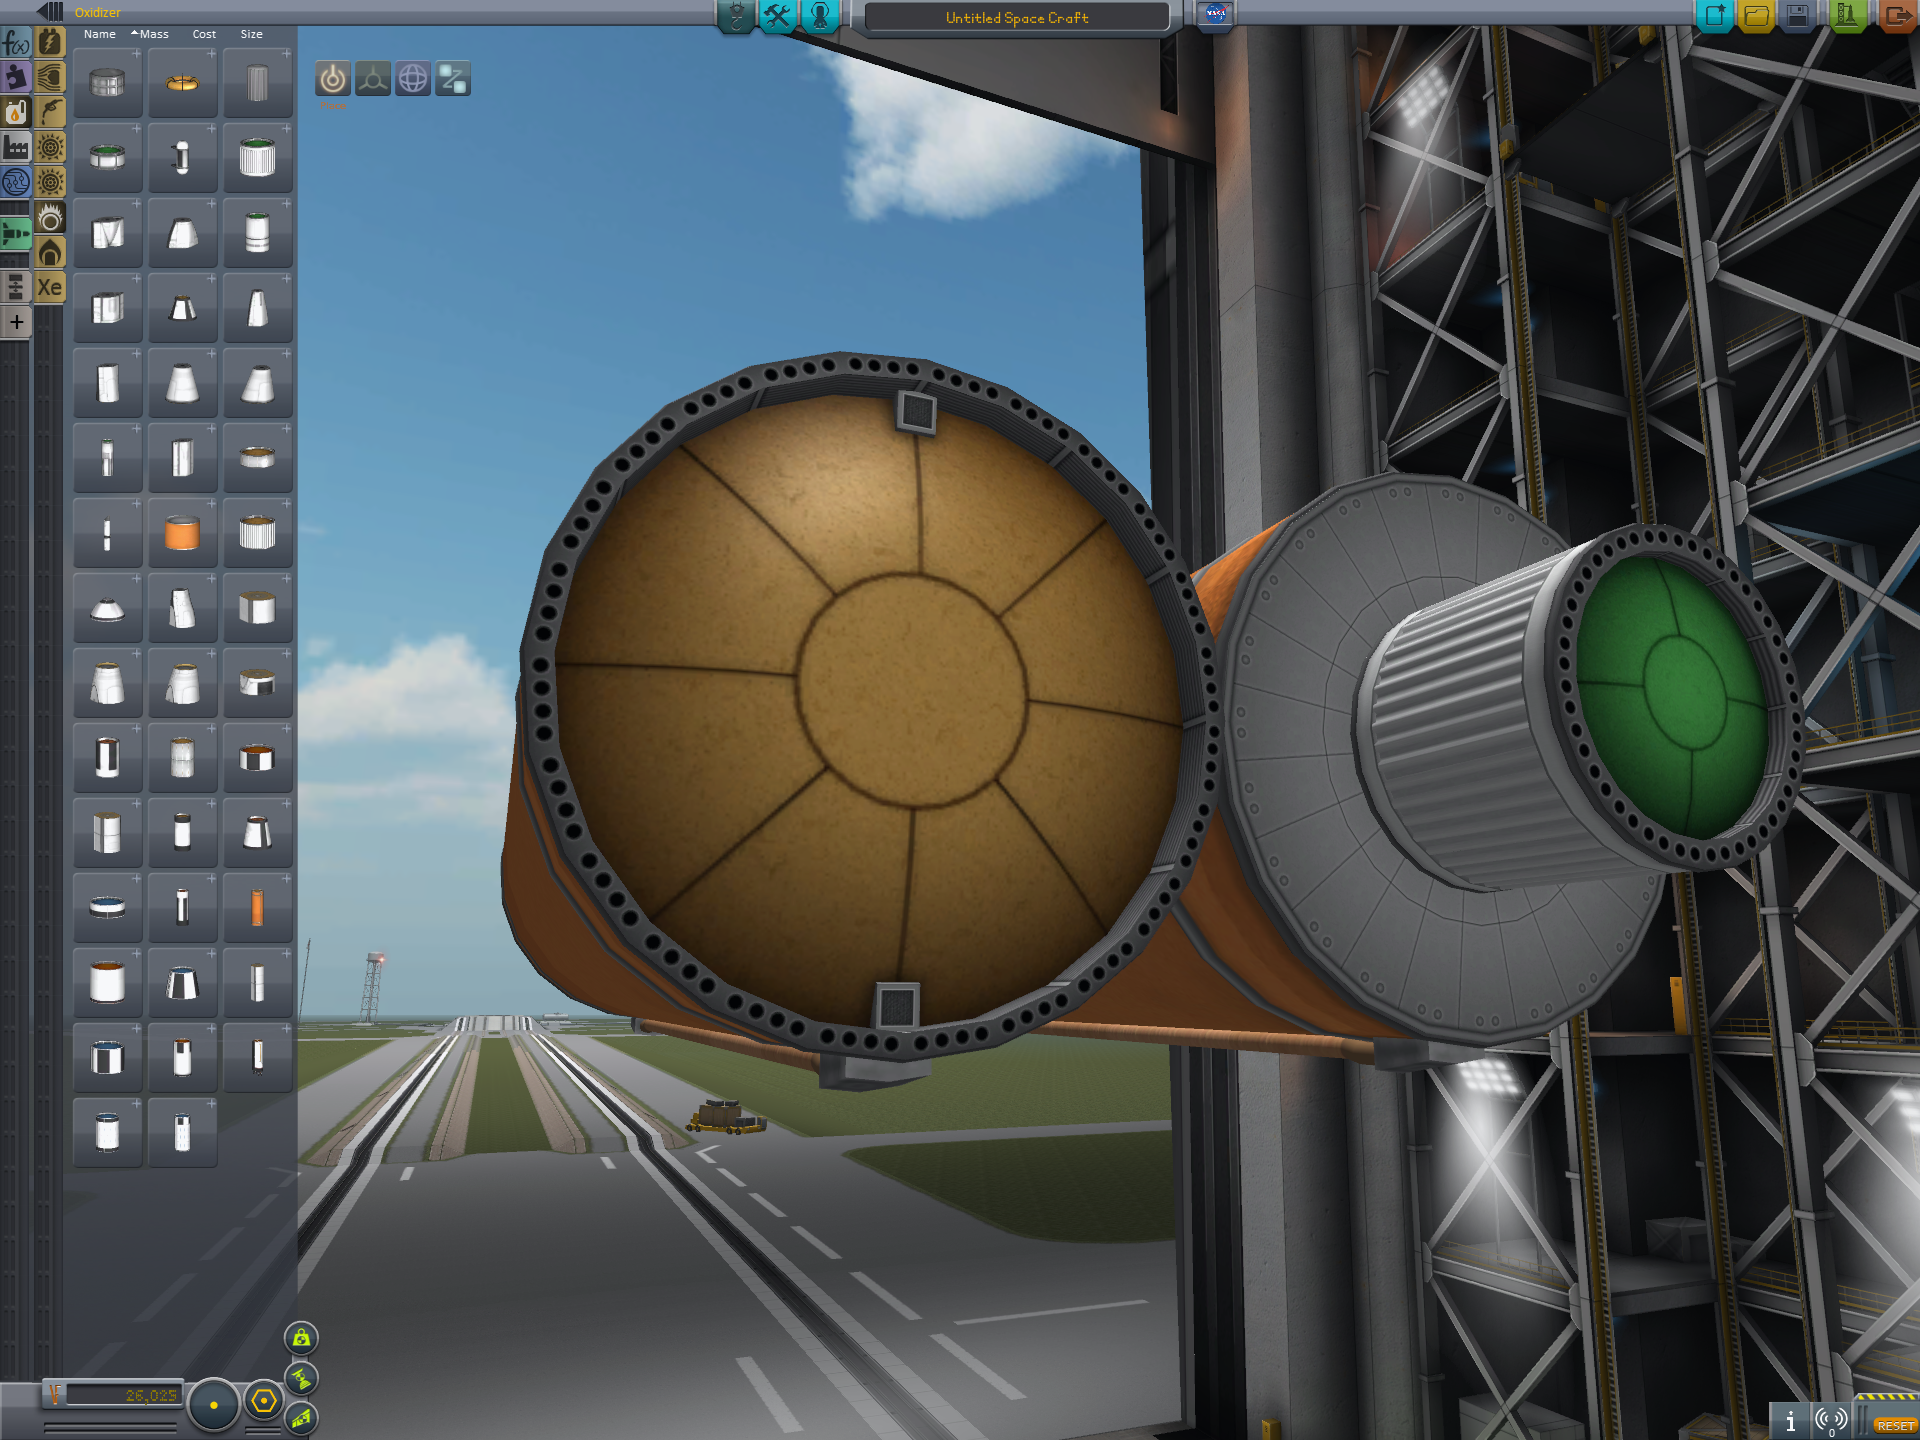
Task: Select the Electric Charge battery resource filter
Action: tap(50, 42)
